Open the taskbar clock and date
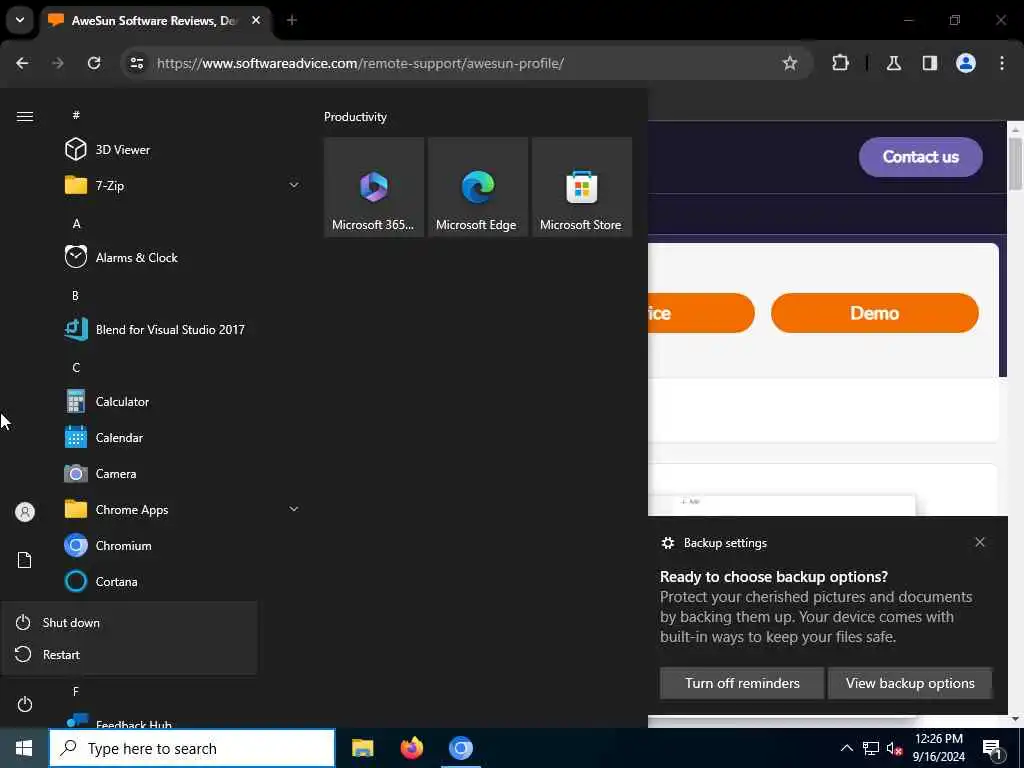This screenshot has width=1024, height=768. point(938,748)
